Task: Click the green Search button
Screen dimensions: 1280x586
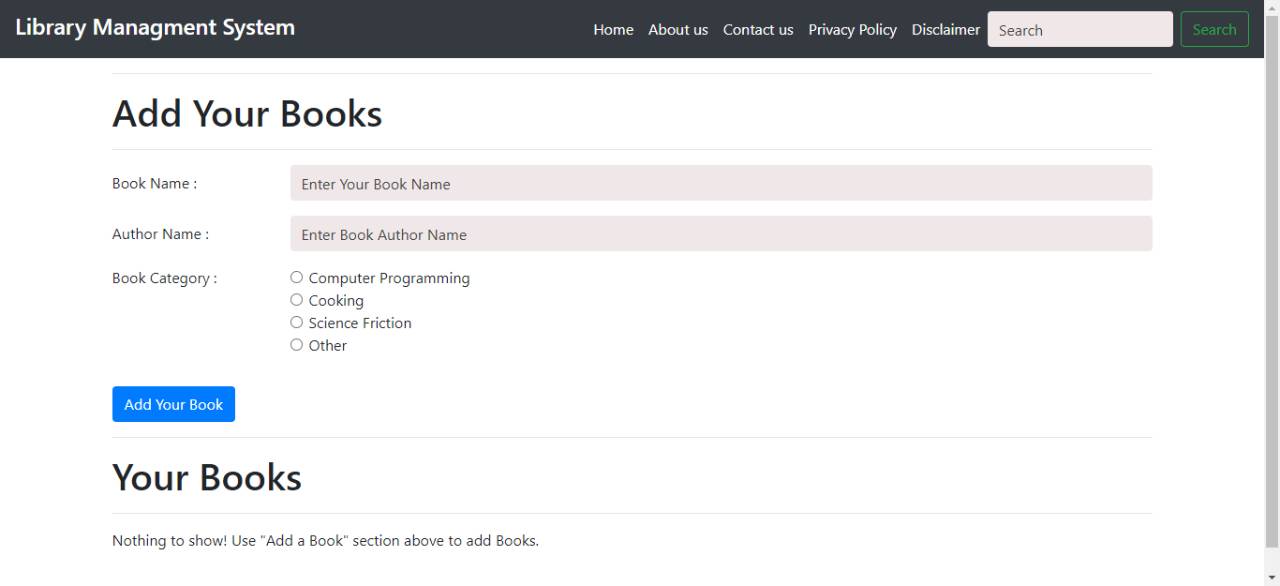Action: tap(1214, 30)
